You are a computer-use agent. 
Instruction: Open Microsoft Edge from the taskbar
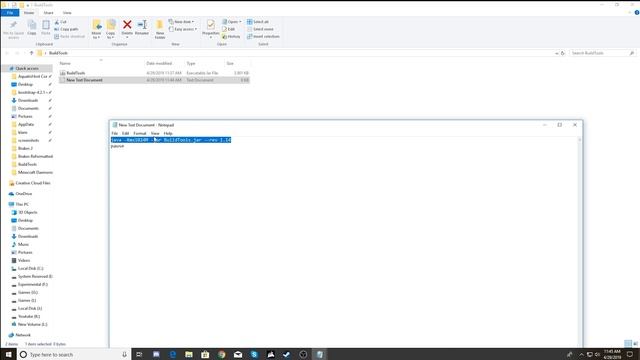(173, 354)
